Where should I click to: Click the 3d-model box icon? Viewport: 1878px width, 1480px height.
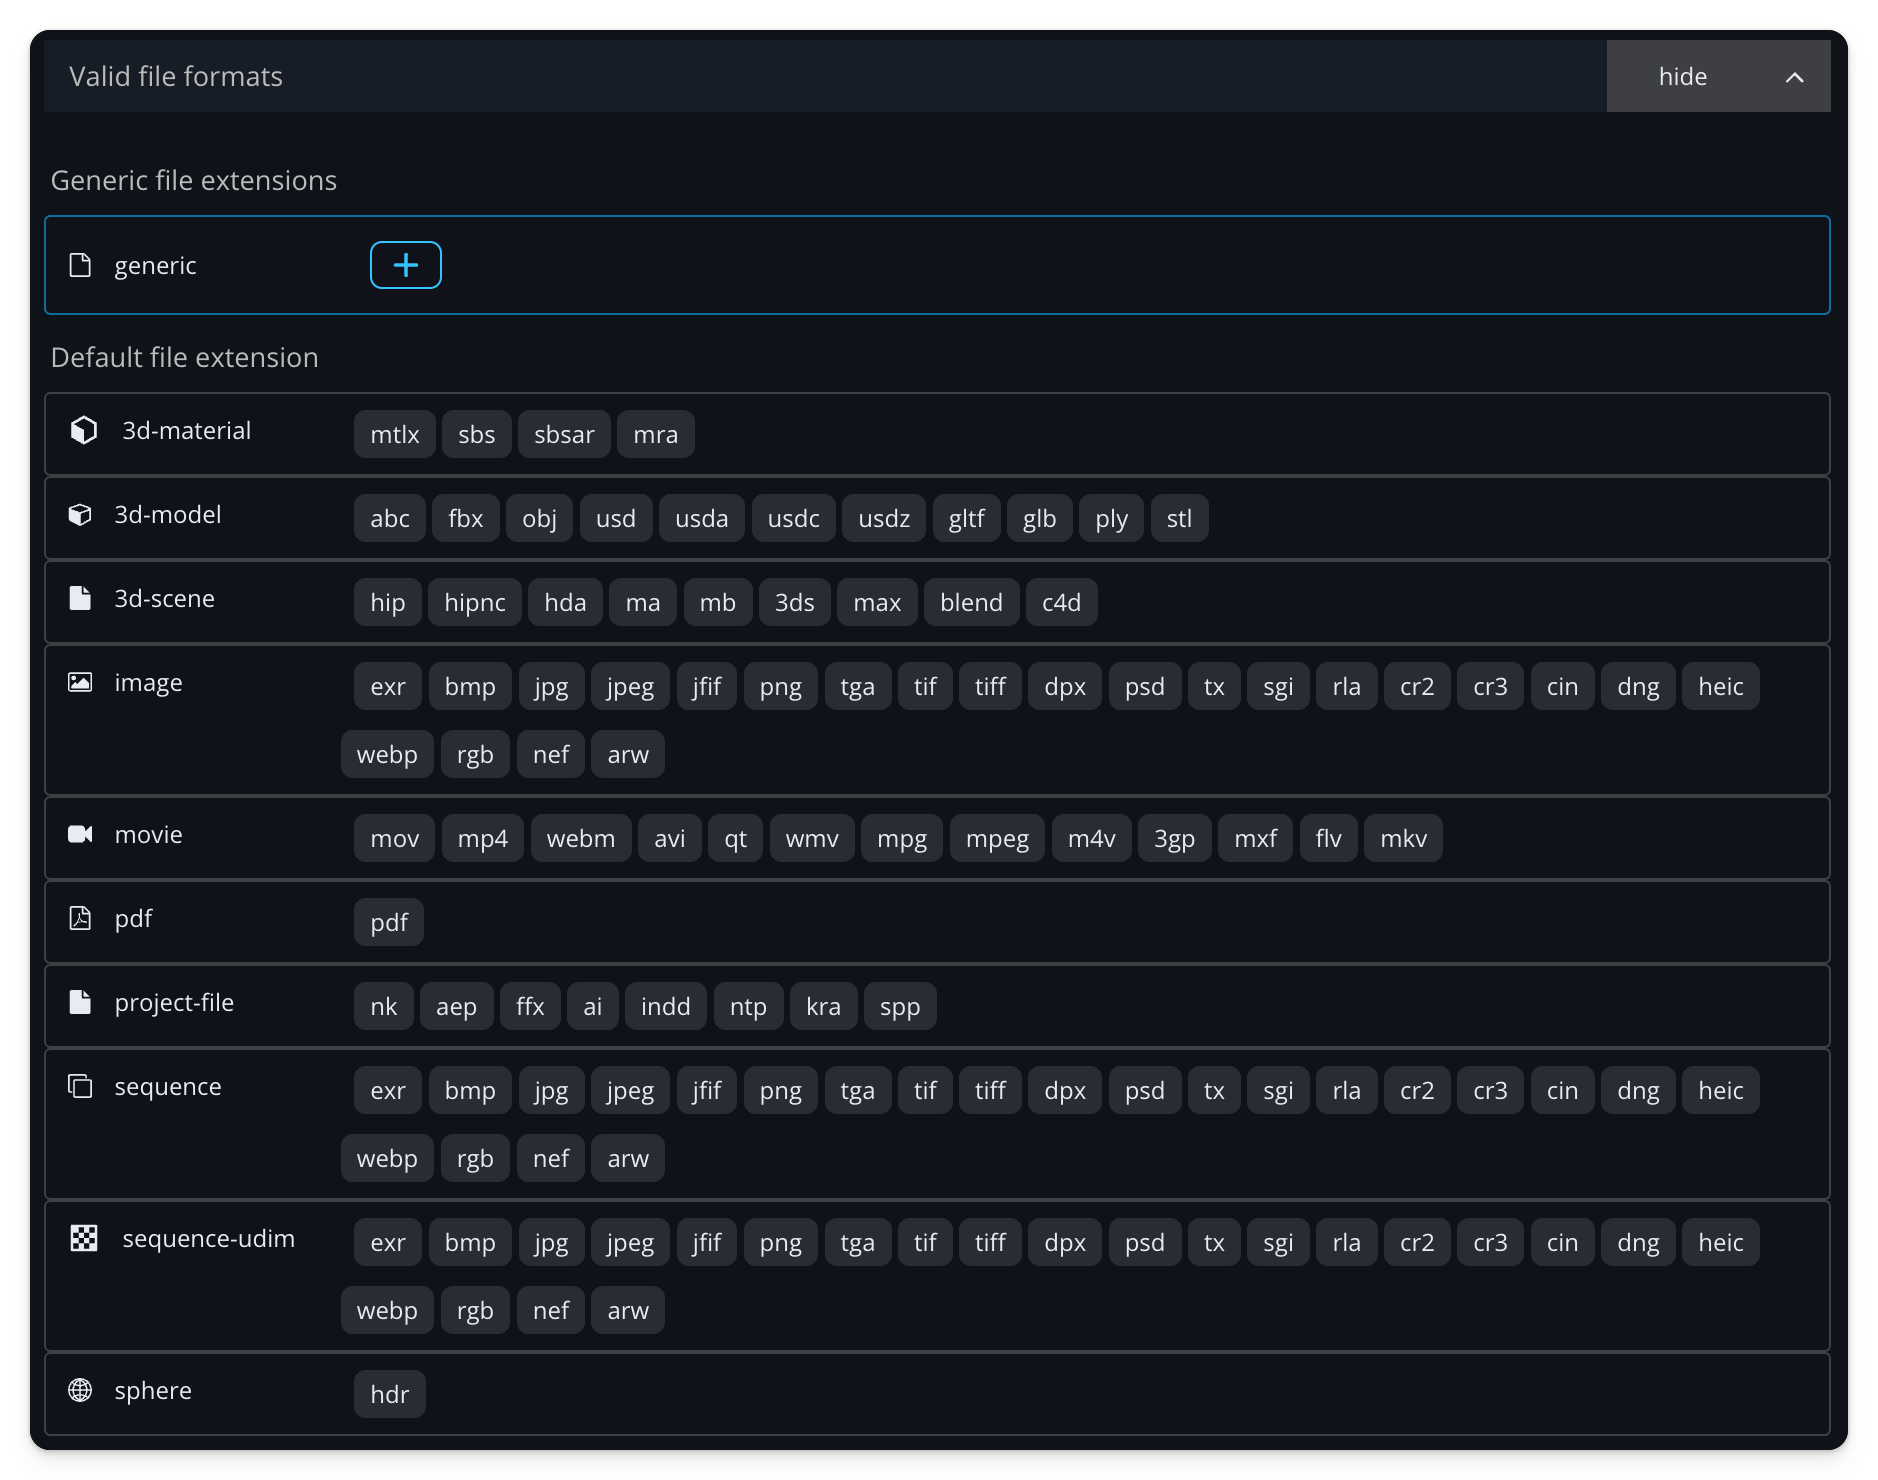coord(80,514)
